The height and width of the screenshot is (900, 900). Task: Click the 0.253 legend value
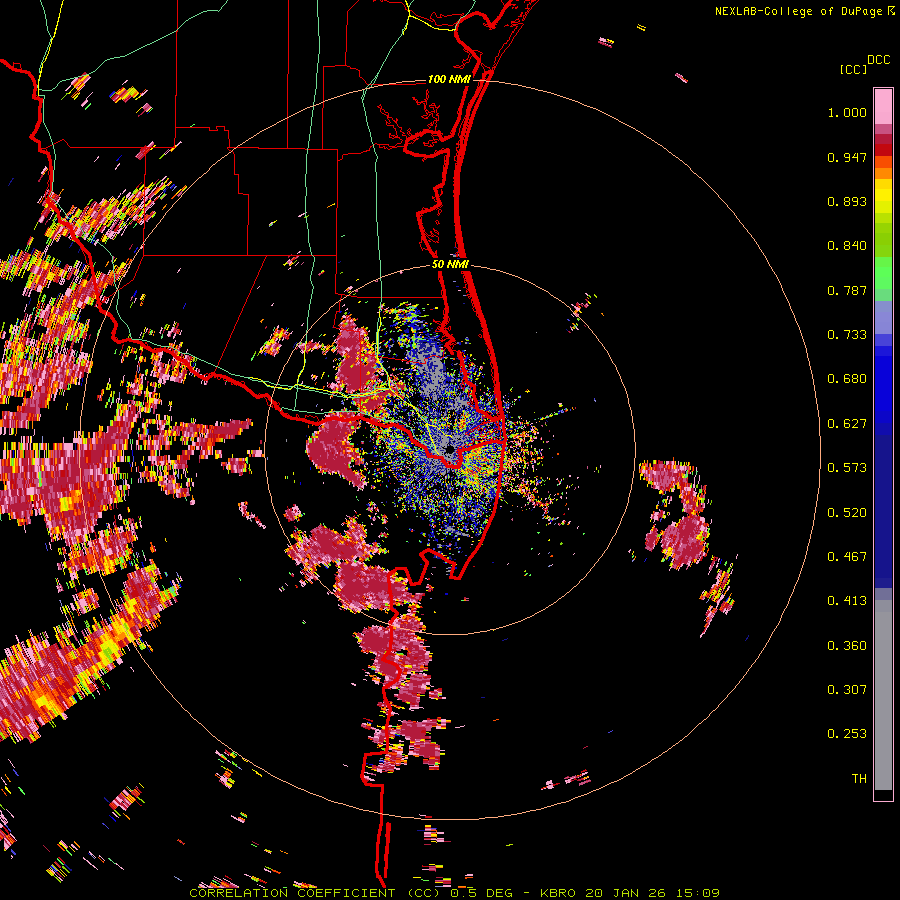[x=847, y=734]
